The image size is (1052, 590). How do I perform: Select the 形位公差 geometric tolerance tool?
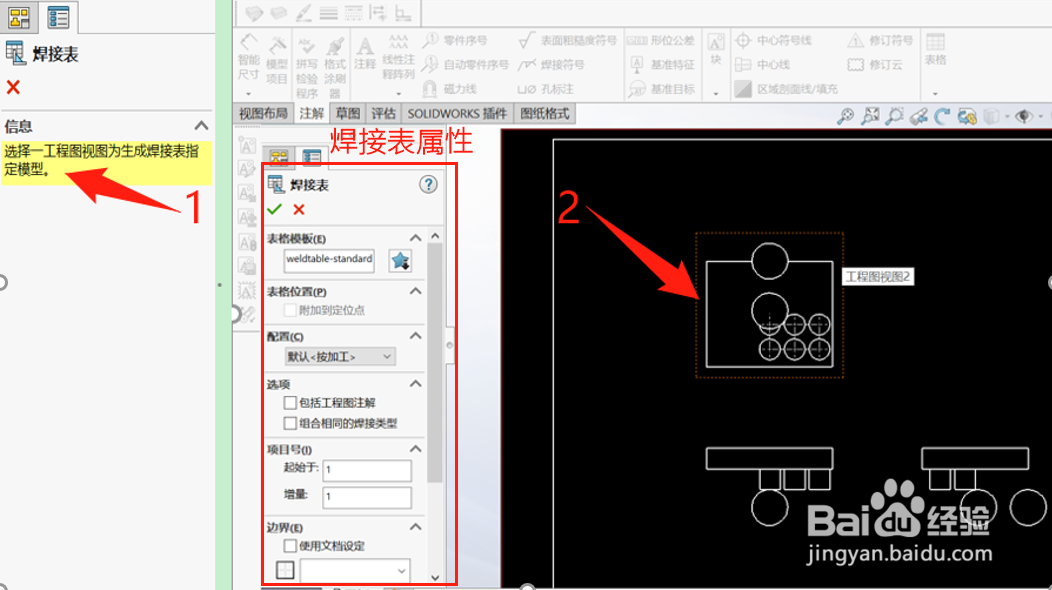tap(663, 40)
